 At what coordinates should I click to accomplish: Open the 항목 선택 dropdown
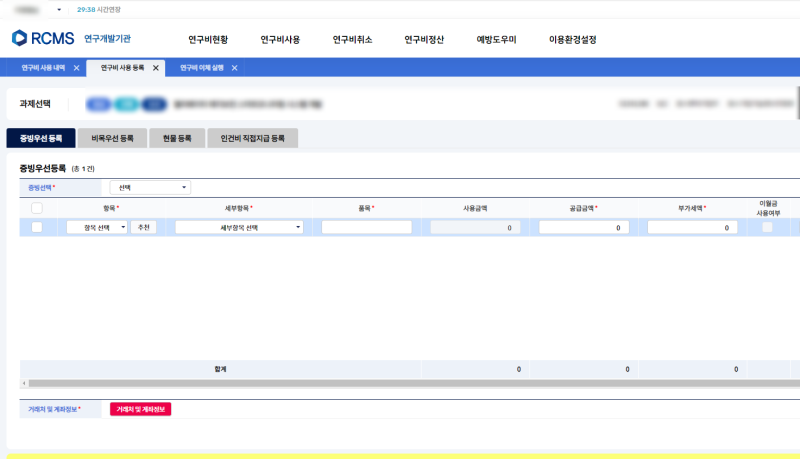coord(97,227)
